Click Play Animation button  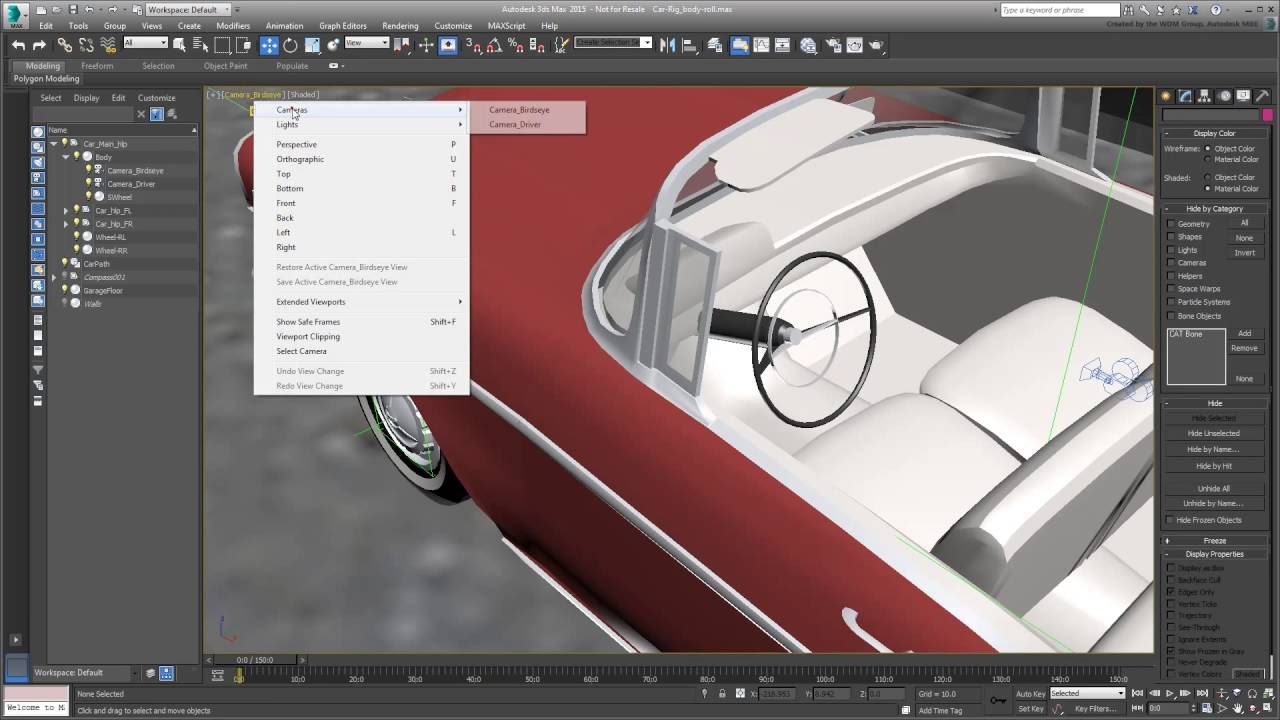(x=1170, y=693)
